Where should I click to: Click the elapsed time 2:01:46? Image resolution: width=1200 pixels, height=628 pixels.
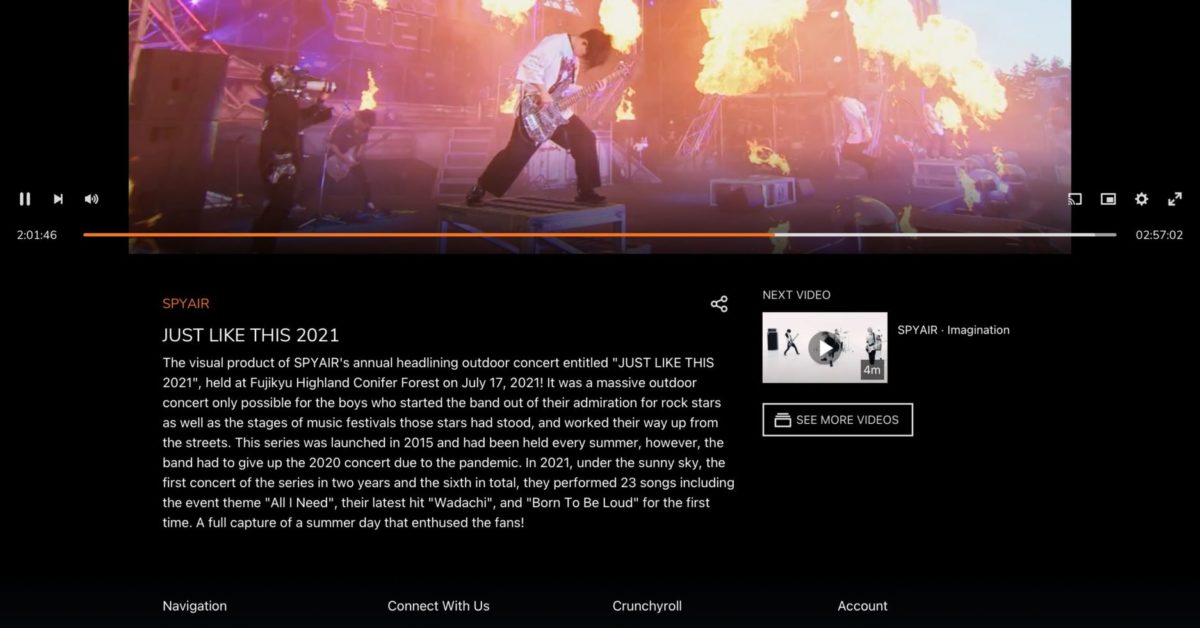pyautogui.click(x=37, y=235)
